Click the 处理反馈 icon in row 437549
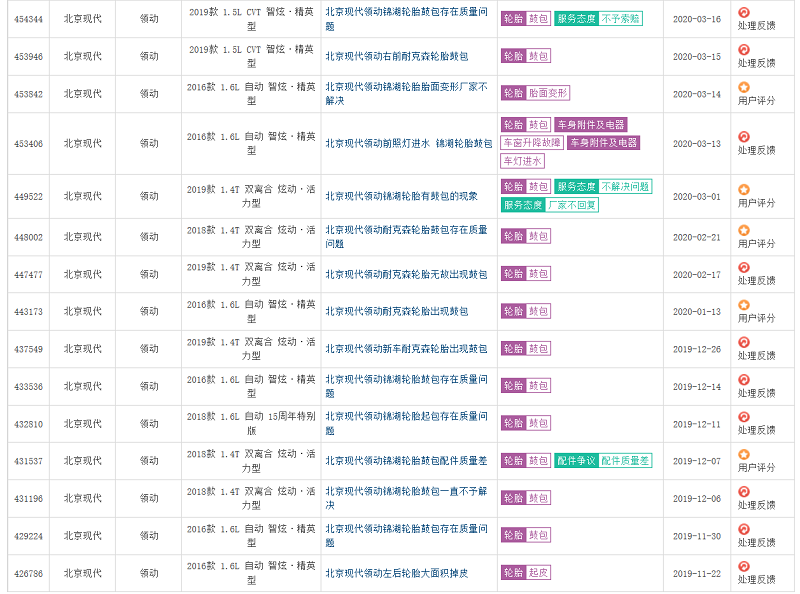The width and height of the screenshot is (800, 594). click(x=743, y=343)
